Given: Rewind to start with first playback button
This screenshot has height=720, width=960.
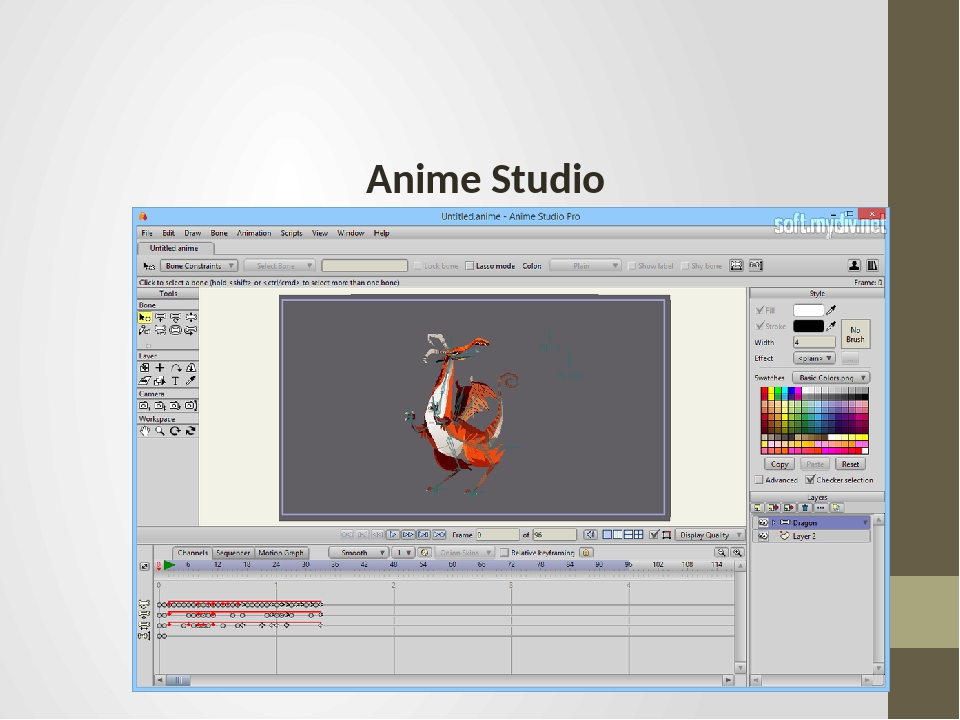Looking at the screenshot, I should tap(347, 534).
